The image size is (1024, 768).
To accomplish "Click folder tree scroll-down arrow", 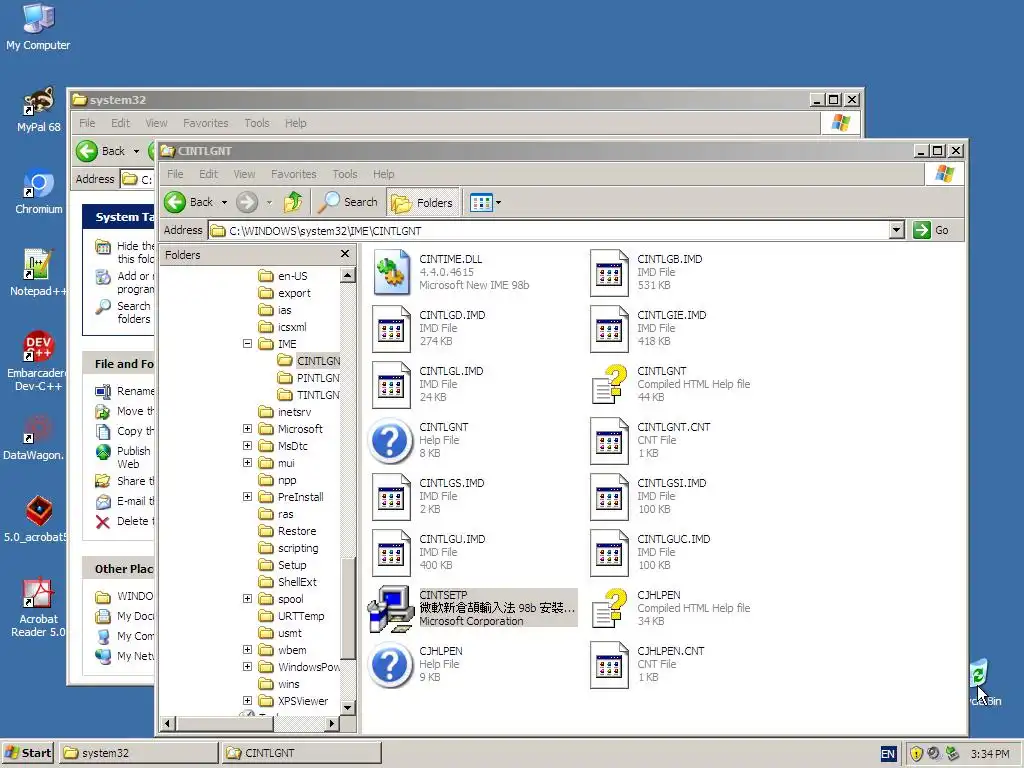I will (348, 708).
